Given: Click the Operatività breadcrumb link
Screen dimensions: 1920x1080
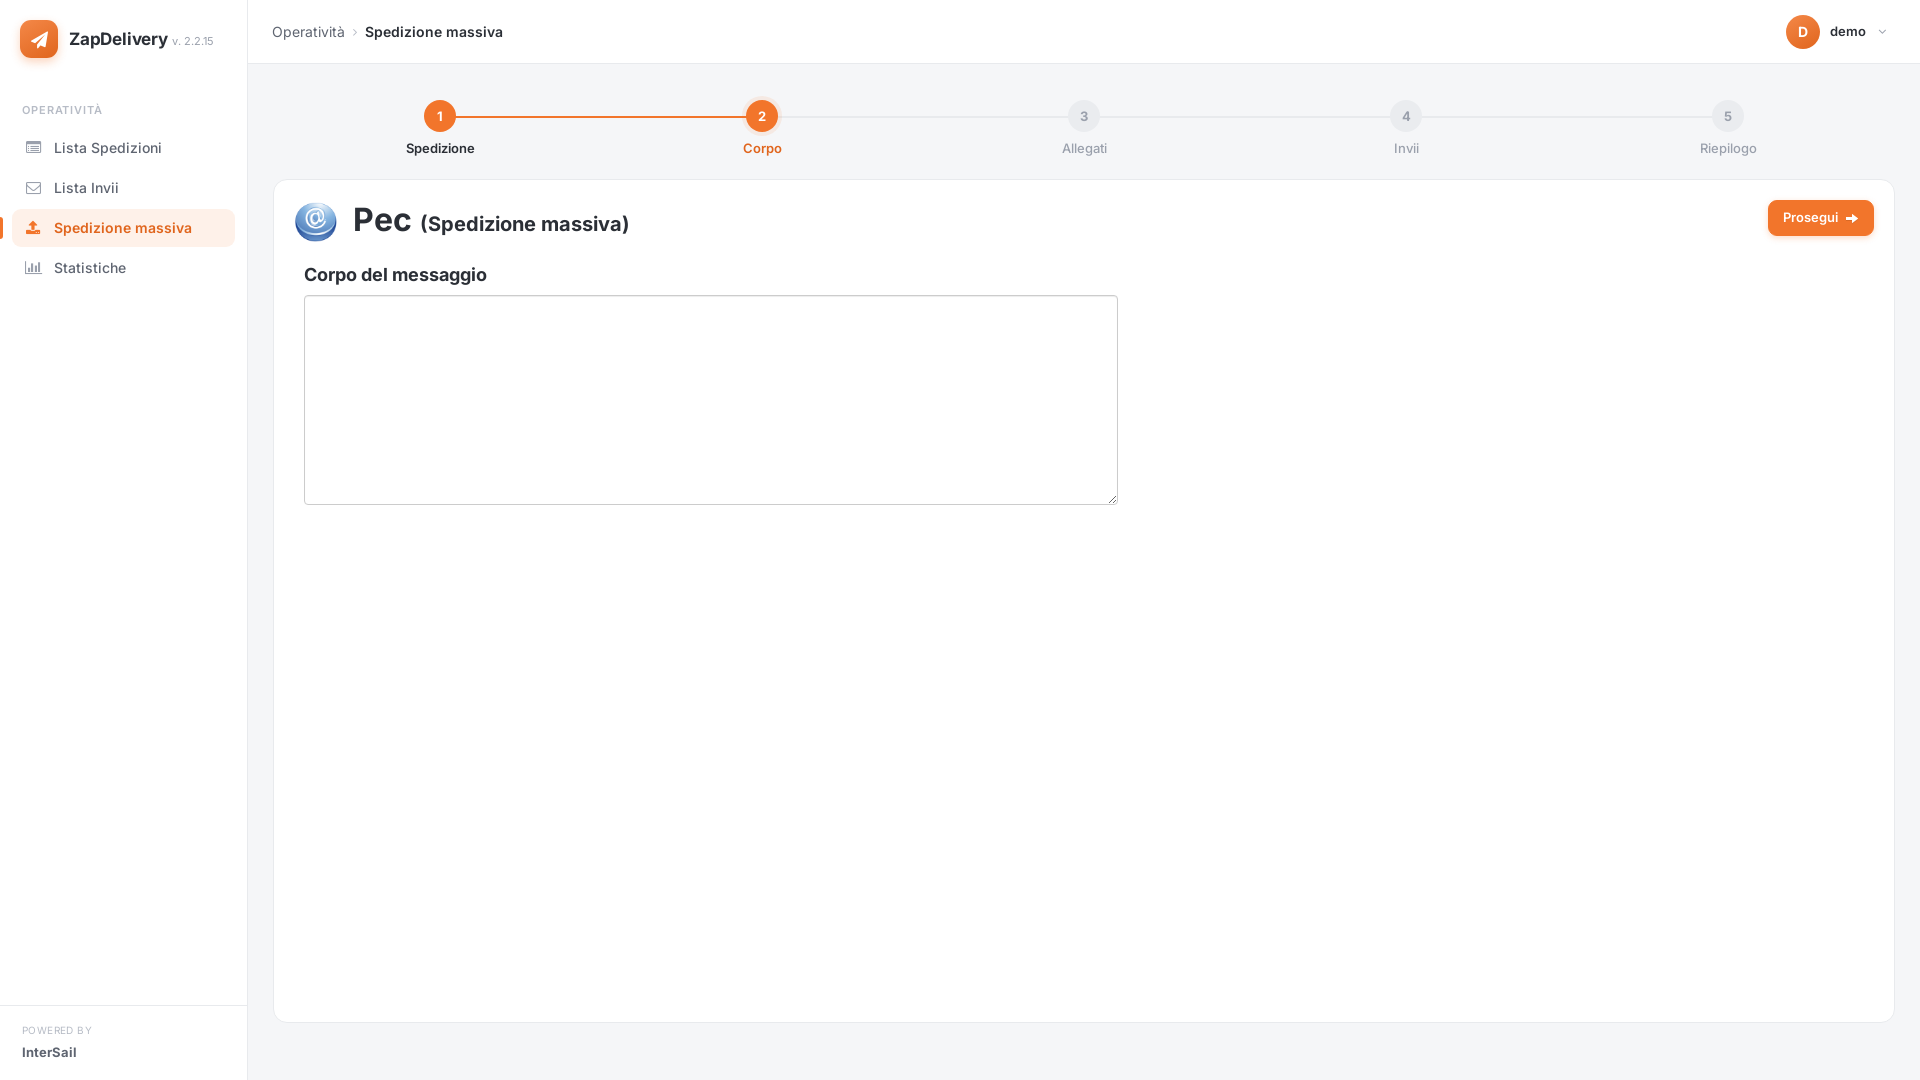Looking at the screenshot, I should tap(308, 32).
